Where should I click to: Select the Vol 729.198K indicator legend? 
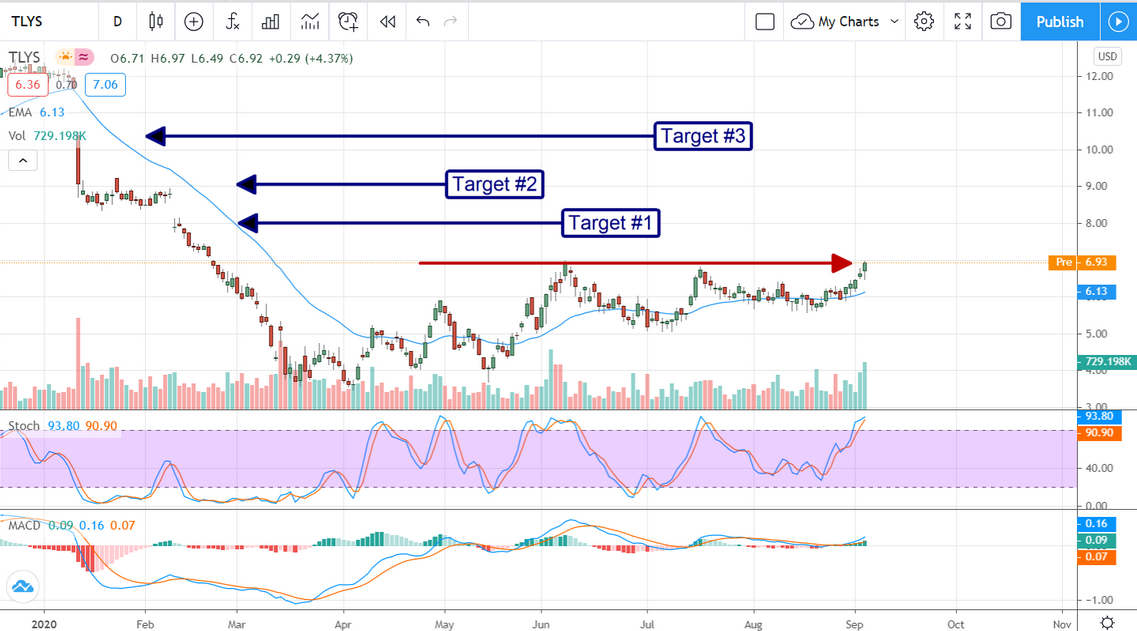pos(47,136)
